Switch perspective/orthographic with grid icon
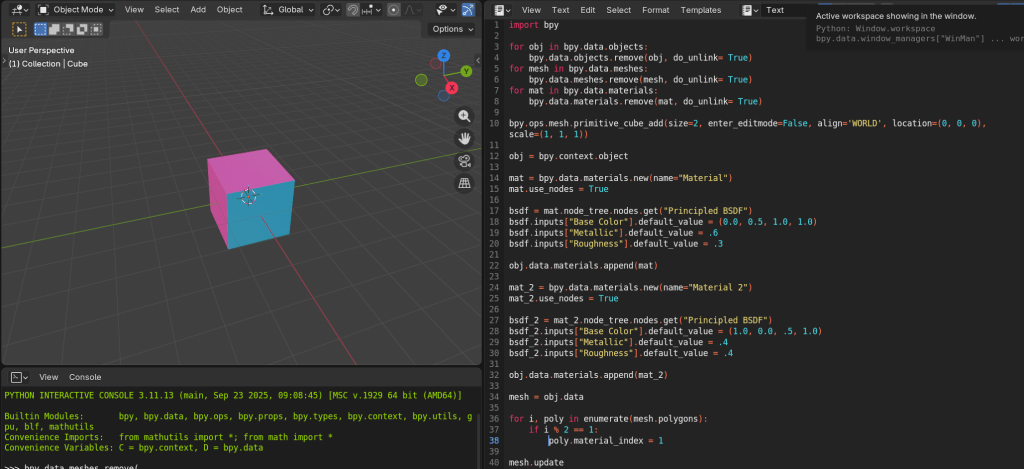Screen dimensions: 1024x469 464,183
